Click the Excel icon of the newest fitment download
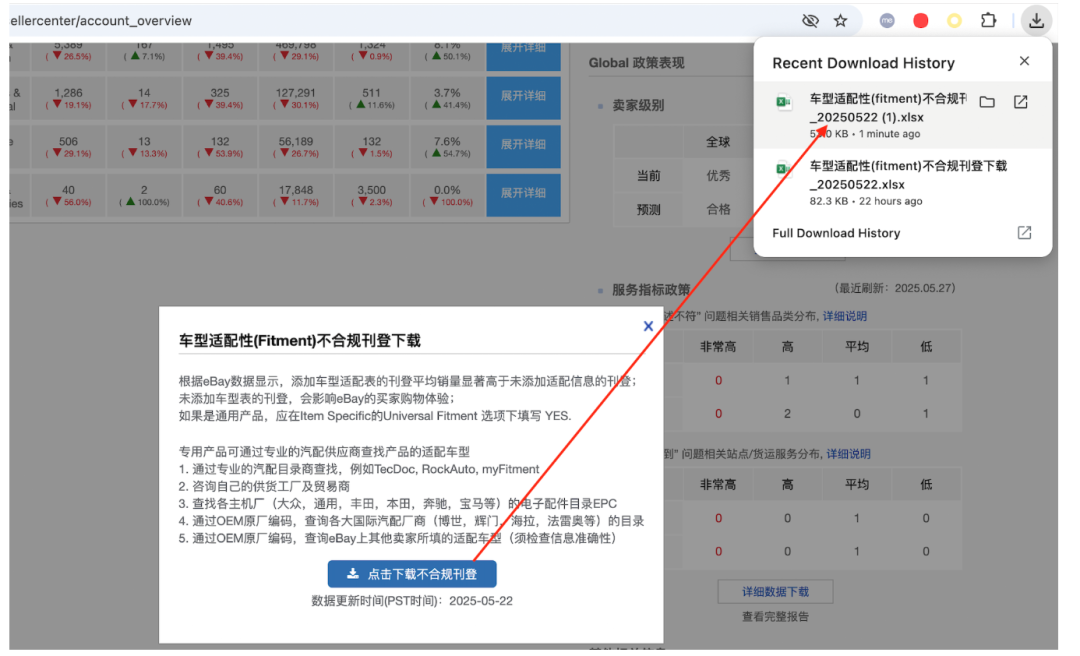This screenshot has height=656, width=1080. (786, 102)
